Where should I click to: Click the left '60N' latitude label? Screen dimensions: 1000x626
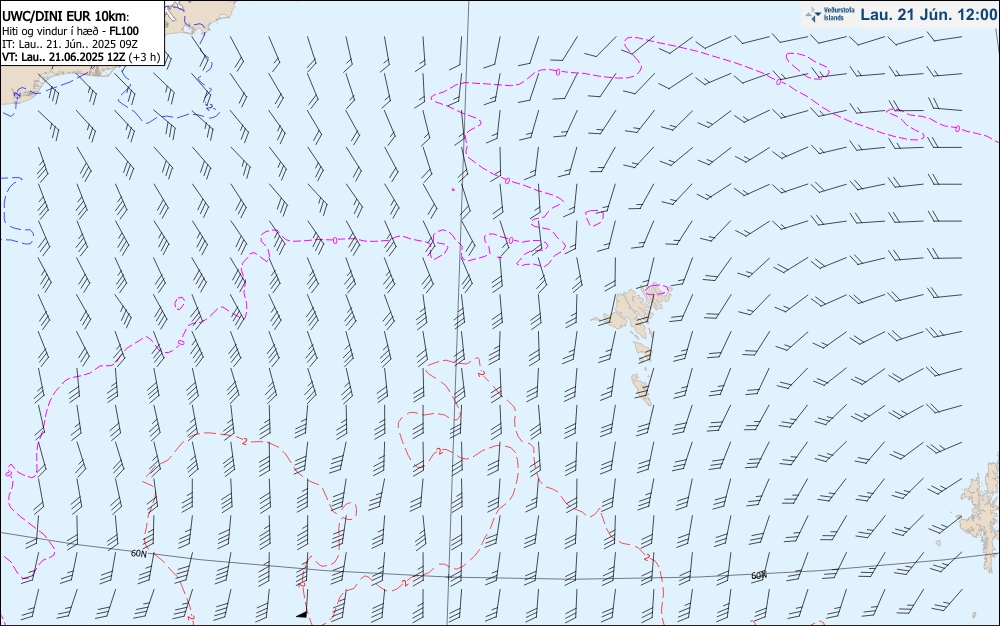(138, 553)
